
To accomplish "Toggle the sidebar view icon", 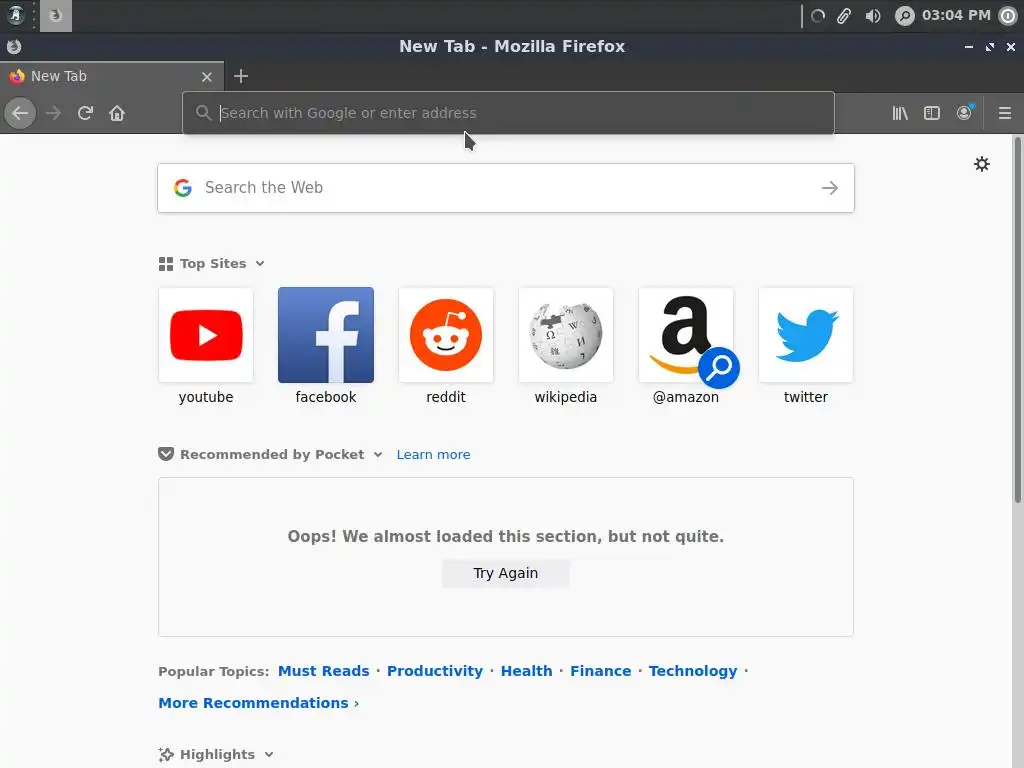I will (x=932, y=113).
